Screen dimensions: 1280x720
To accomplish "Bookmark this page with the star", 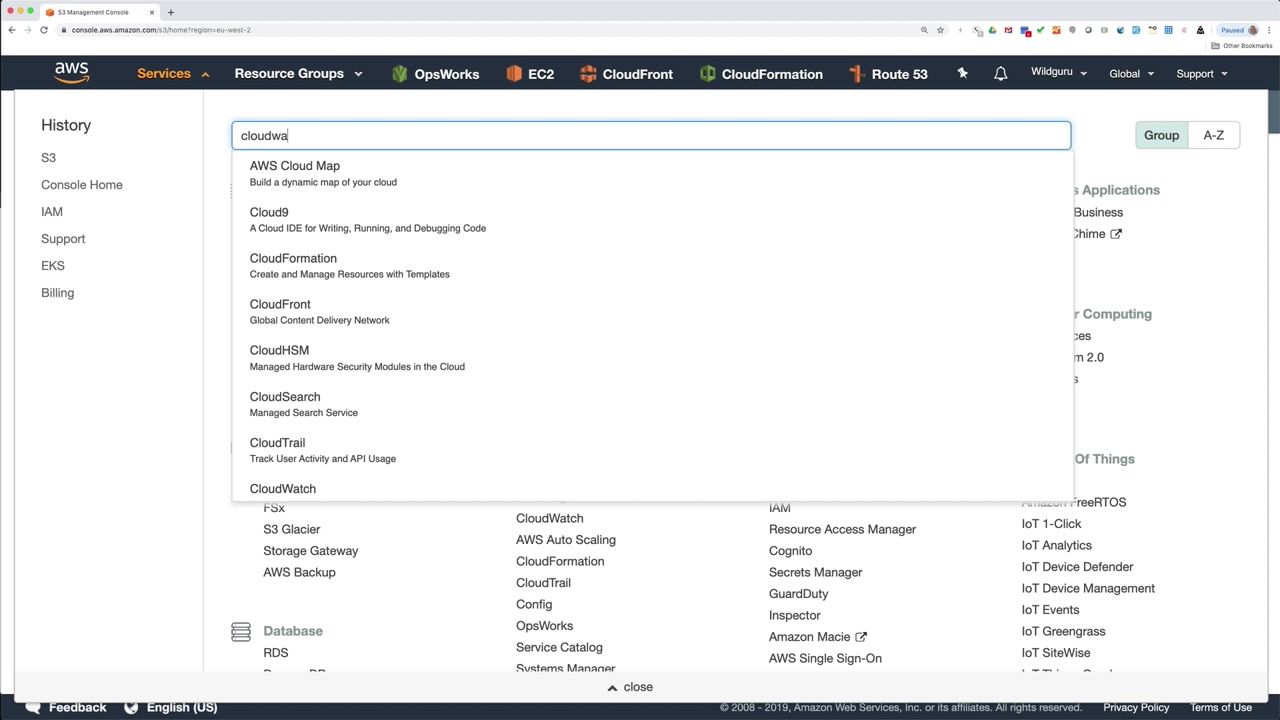I will pyautogui.click(x=940, y=30).
